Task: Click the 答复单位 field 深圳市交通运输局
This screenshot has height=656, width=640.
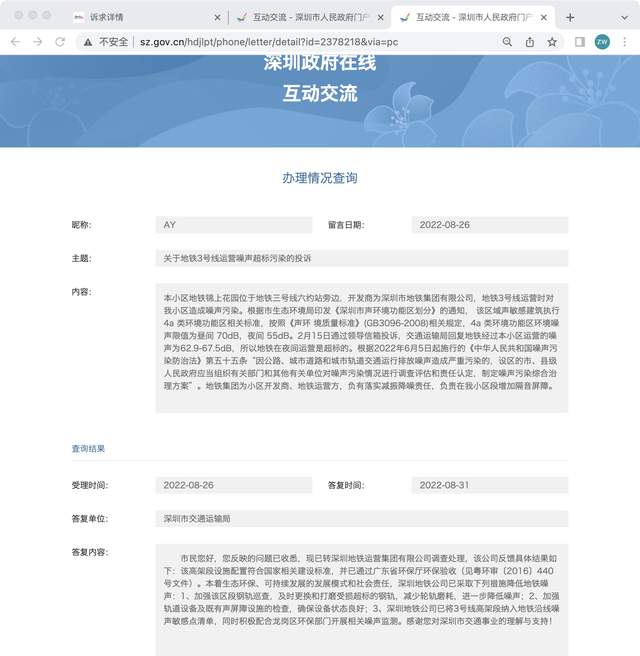Action: click(x=362, y=519)
